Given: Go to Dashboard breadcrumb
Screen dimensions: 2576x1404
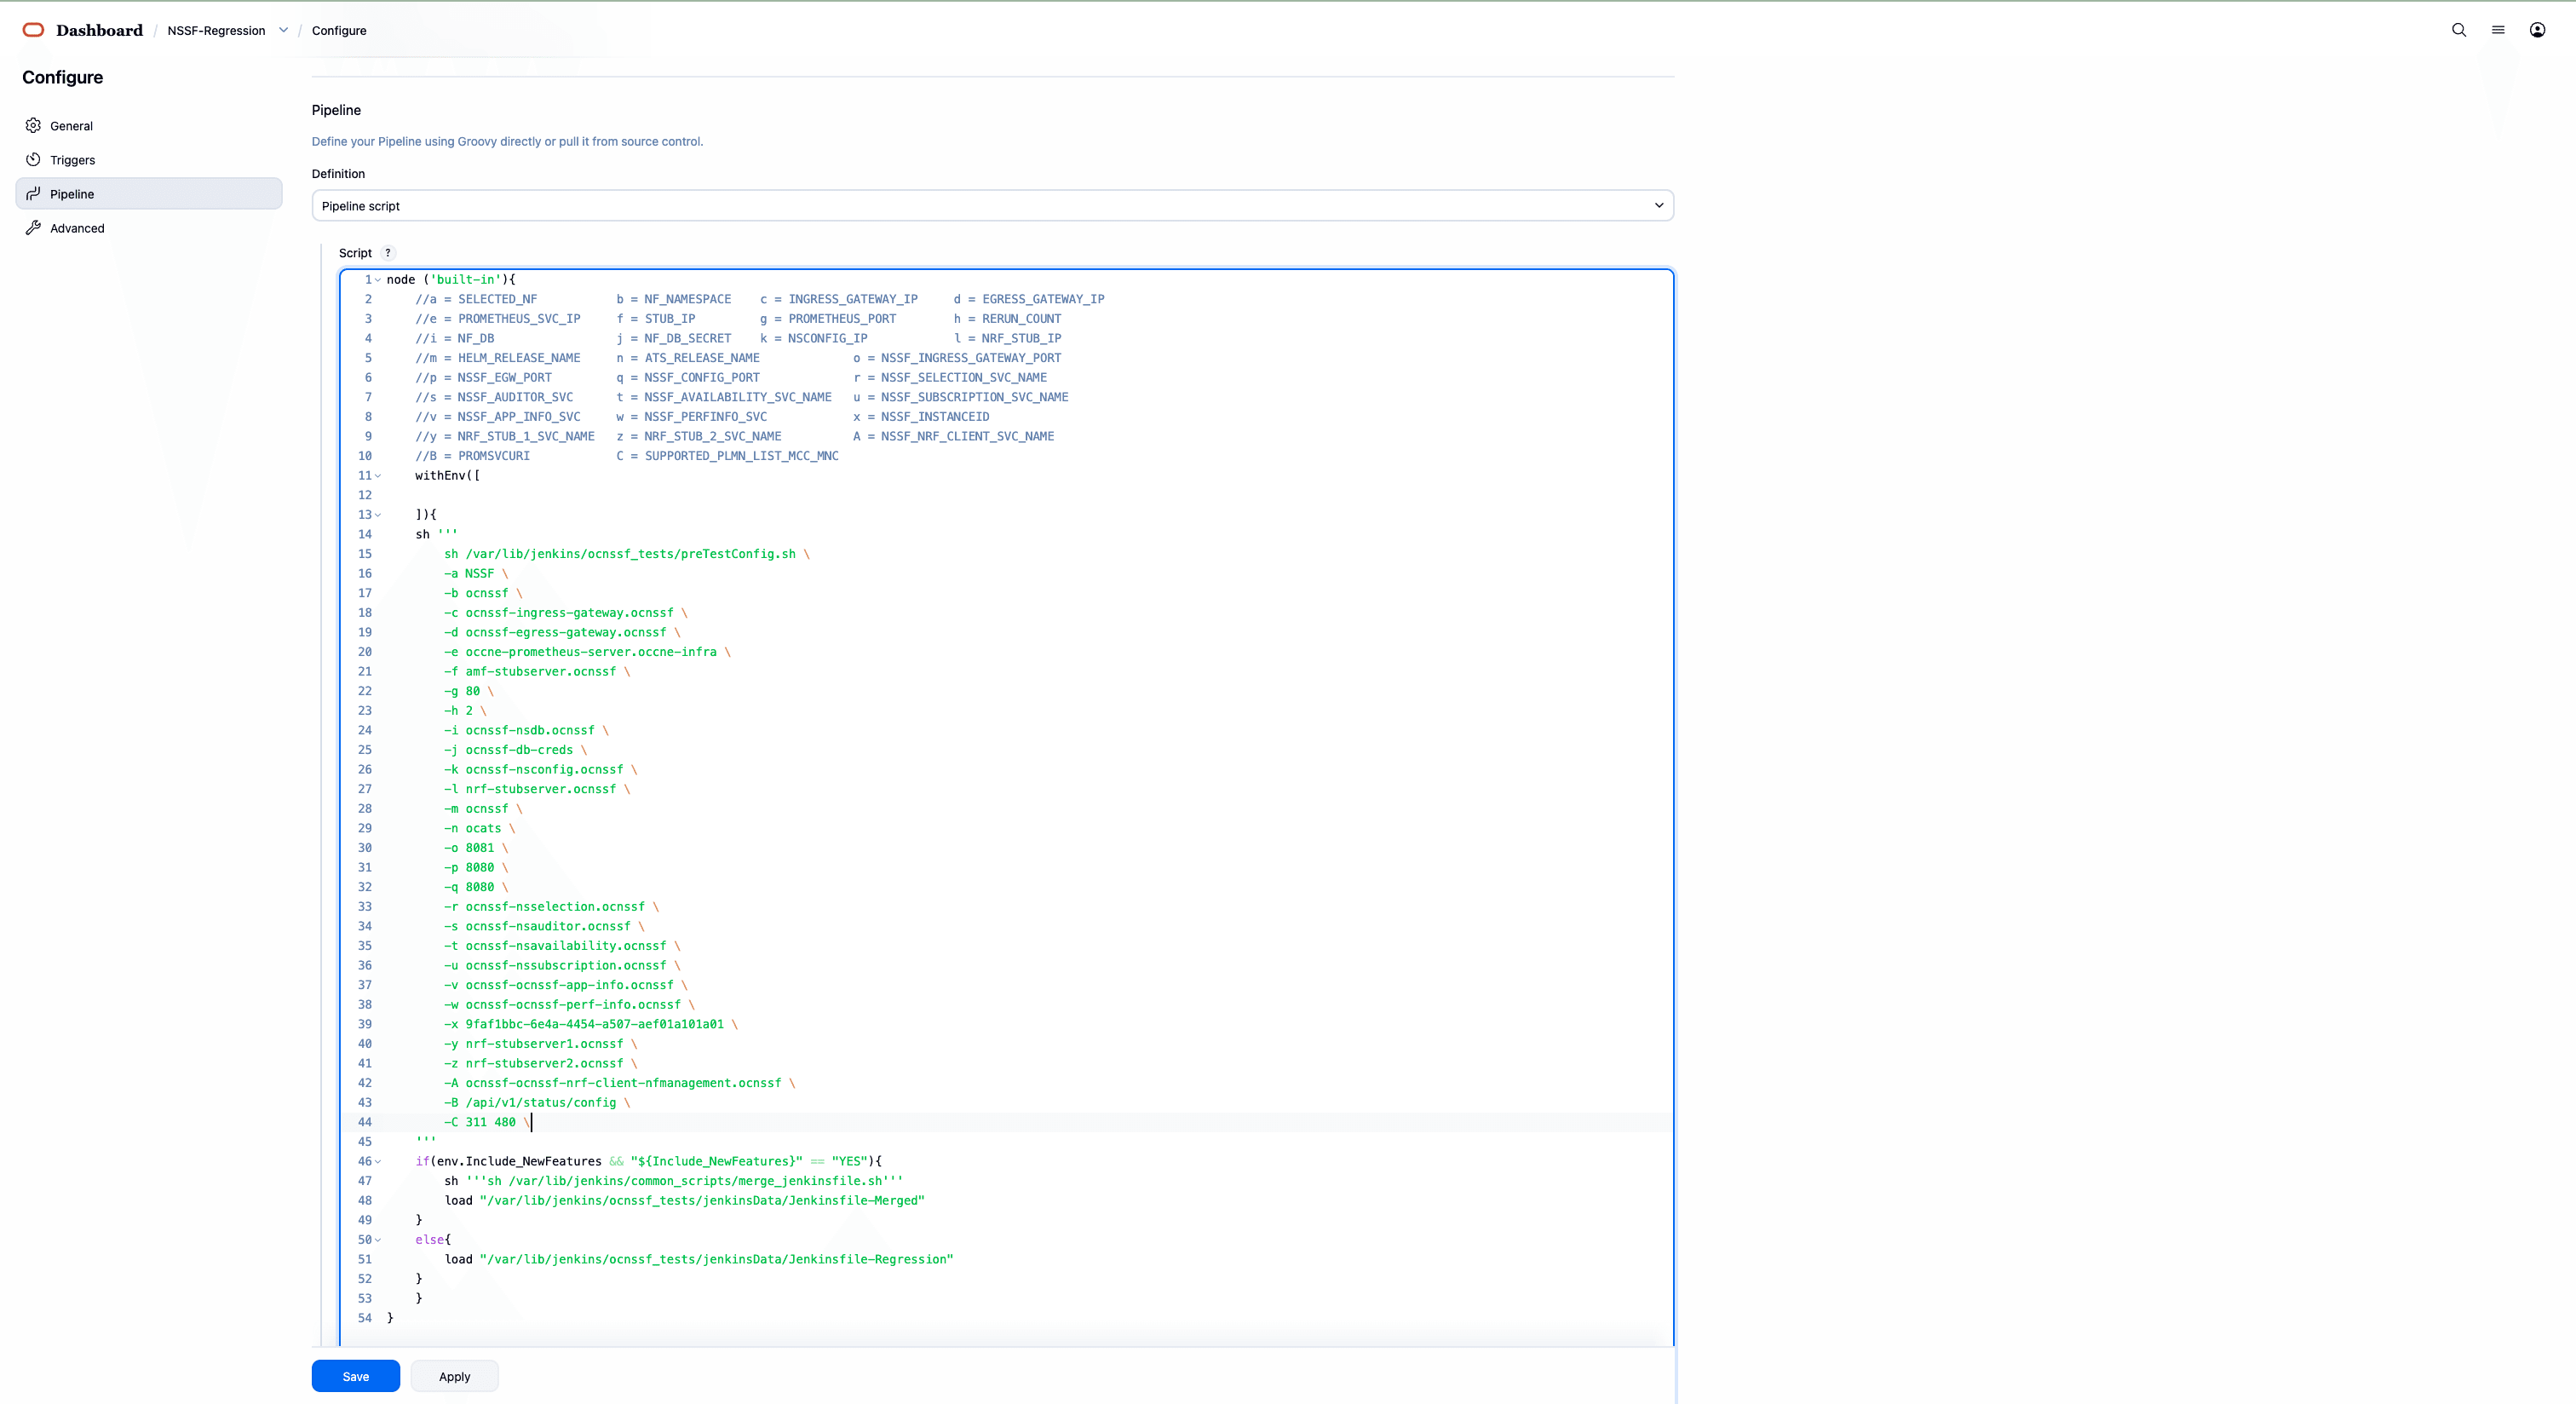Looking at the screenshot, I should pyautogui.click(x=99, y=30).
